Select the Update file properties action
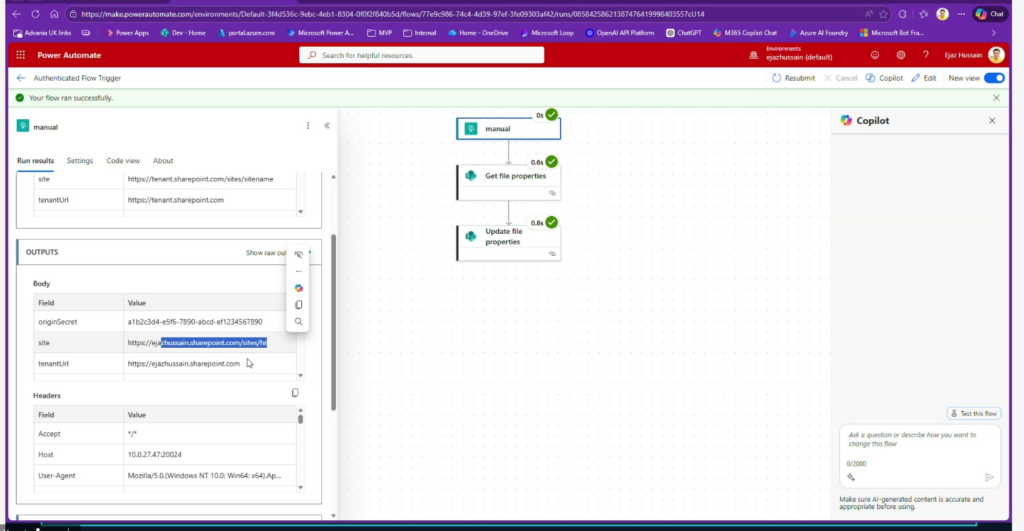The width and height of the screenshot is (1024, 531). click(x=508, y=242)
